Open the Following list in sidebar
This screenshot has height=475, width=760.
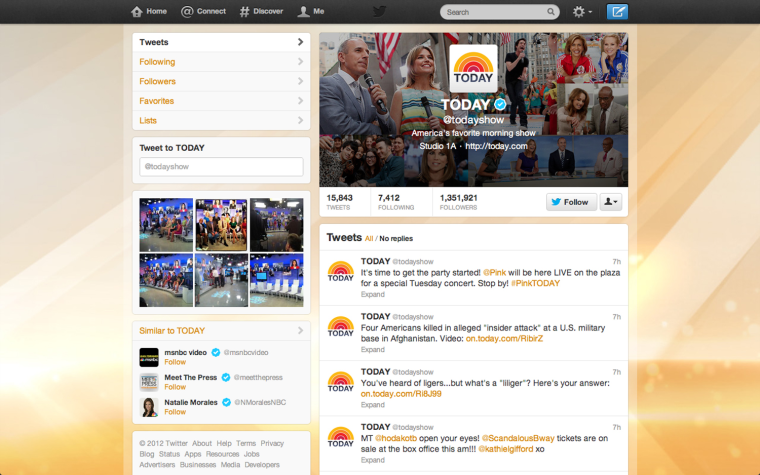[x=222, y=62]
